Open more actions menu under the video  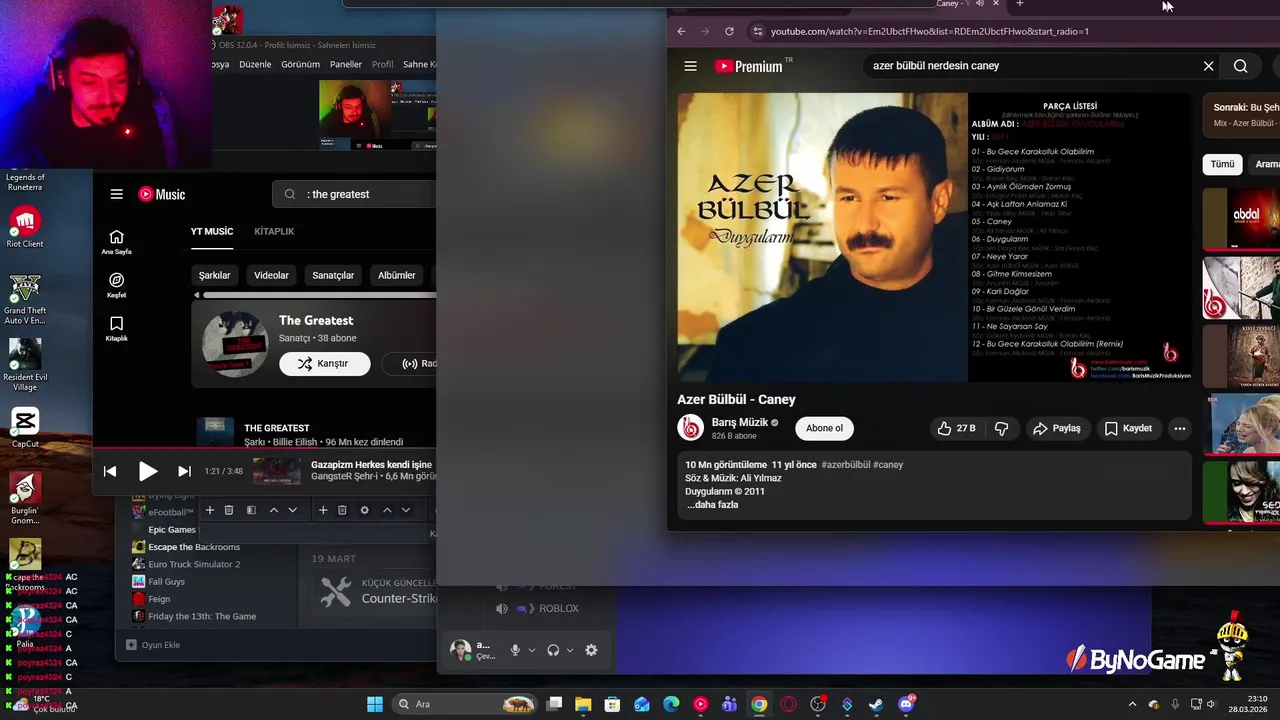point(1179,428)
